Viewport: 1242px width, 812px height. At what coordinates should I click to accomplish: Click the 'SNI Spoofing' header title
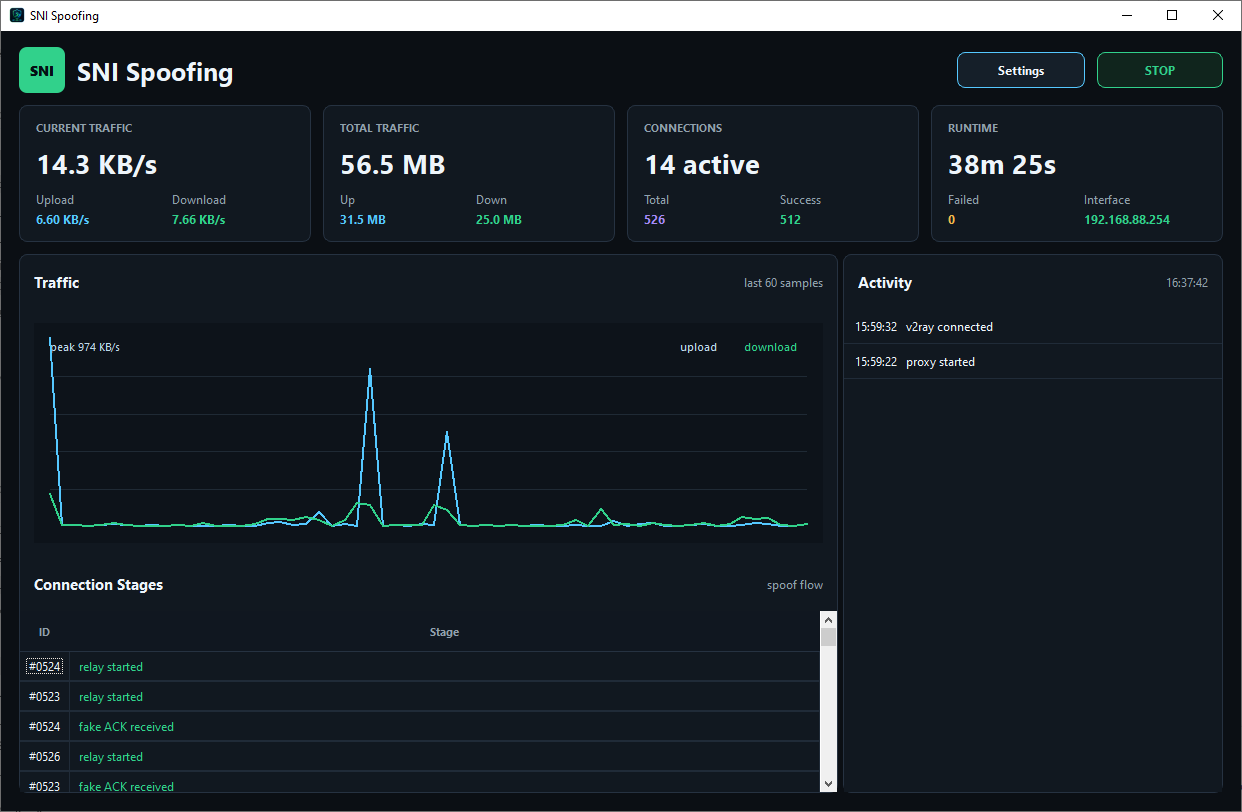pyautogui.click(x=155, y=72)
